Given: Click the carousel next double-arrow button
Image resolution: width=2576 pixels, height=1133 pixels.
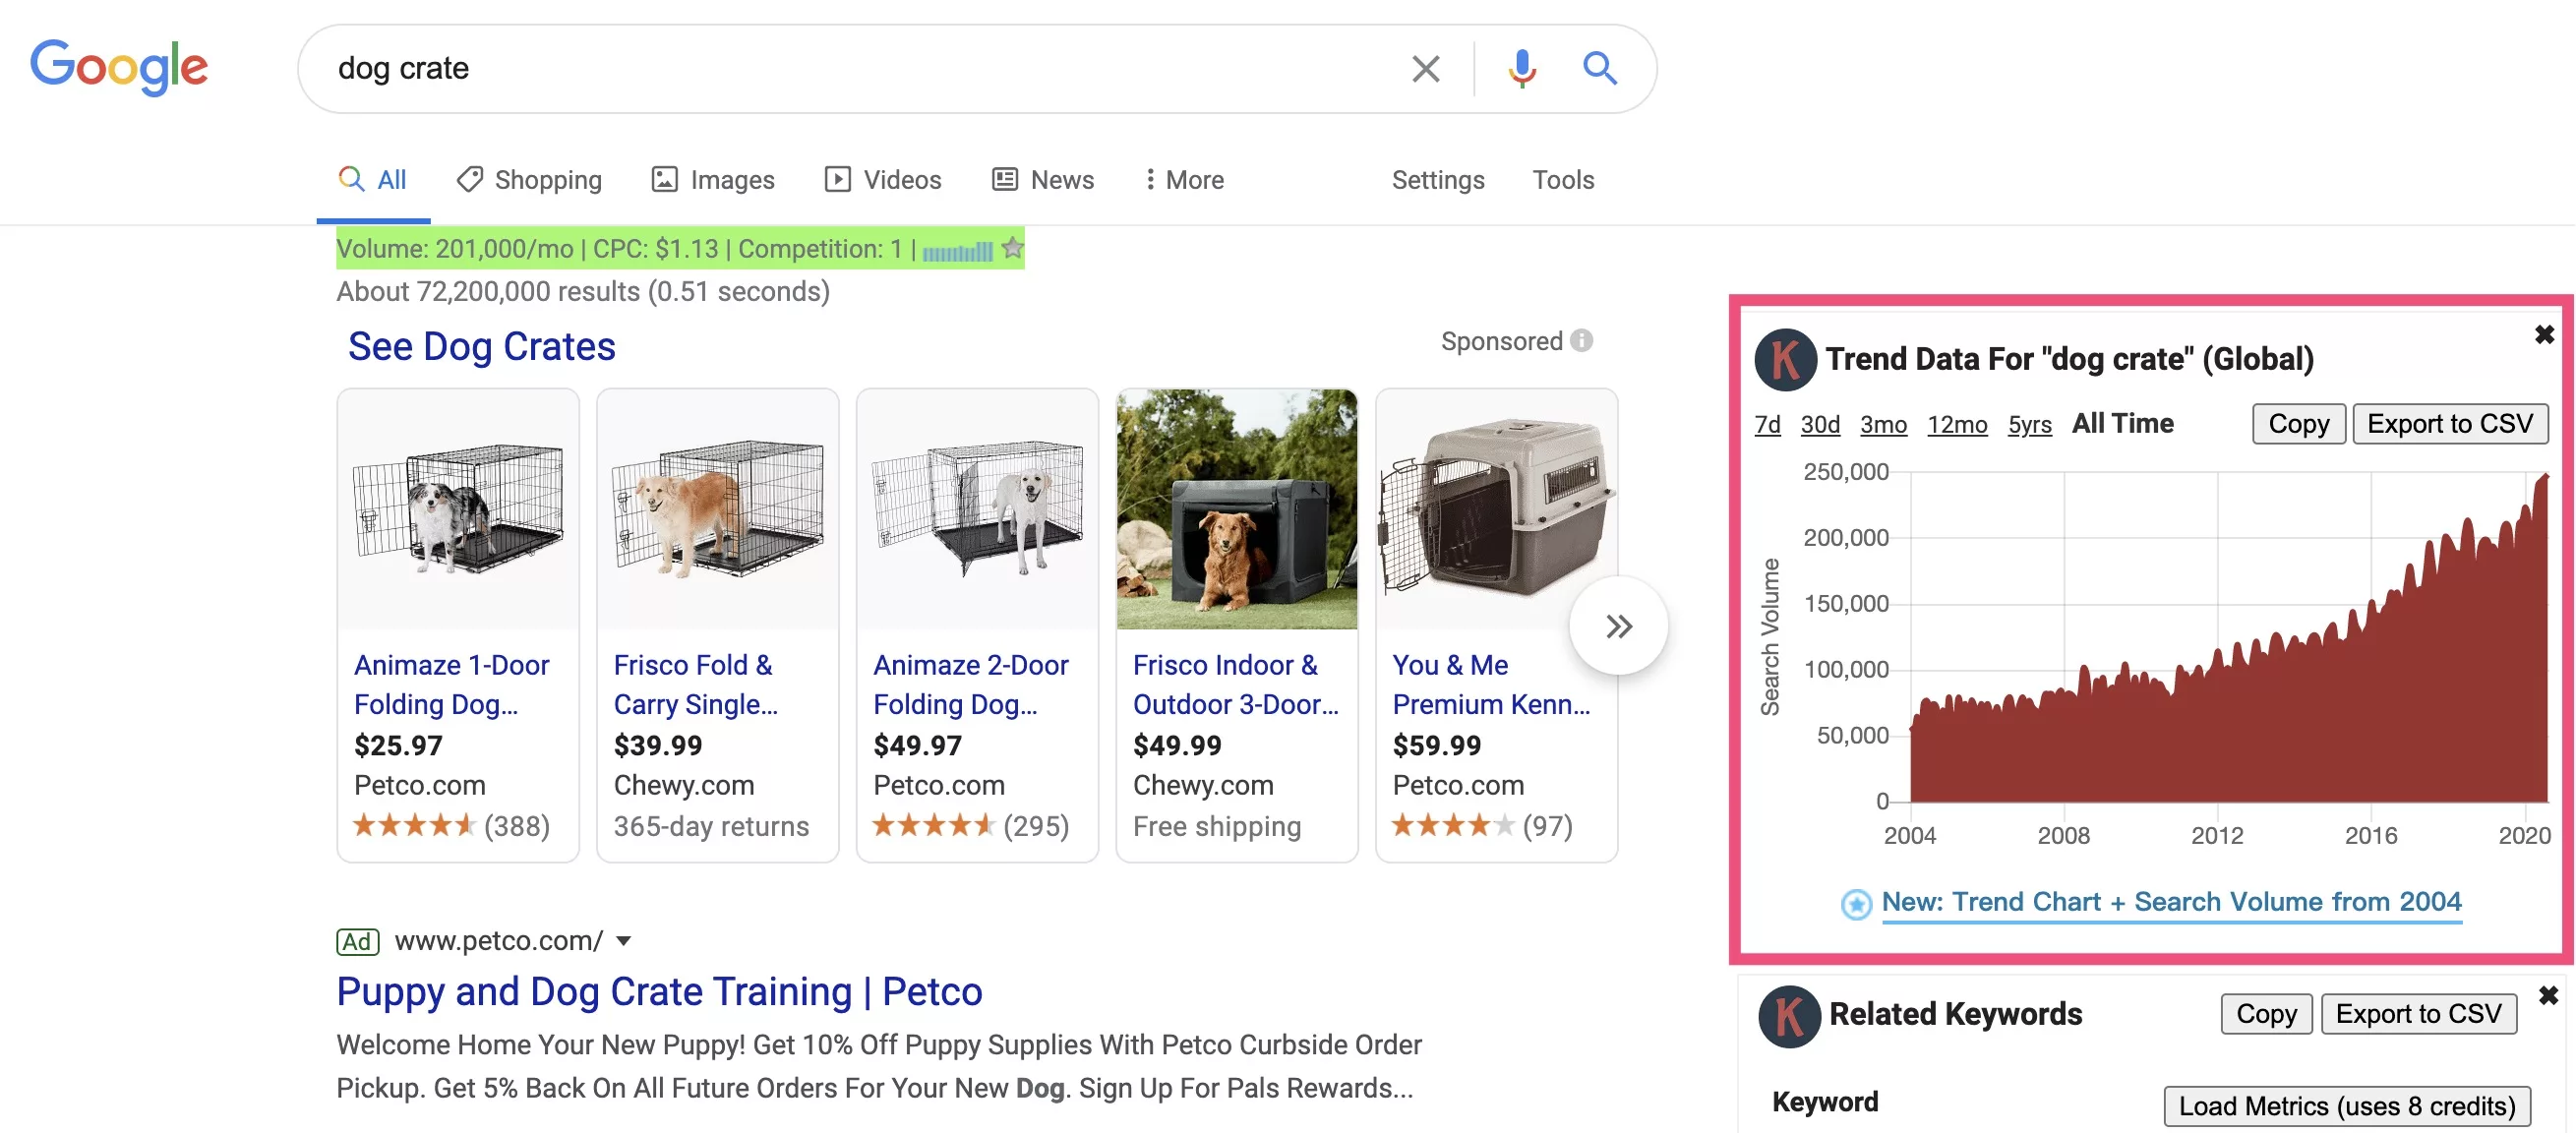Looking at the screenshot, I should pyautogui.click(x=1618, y=626).
